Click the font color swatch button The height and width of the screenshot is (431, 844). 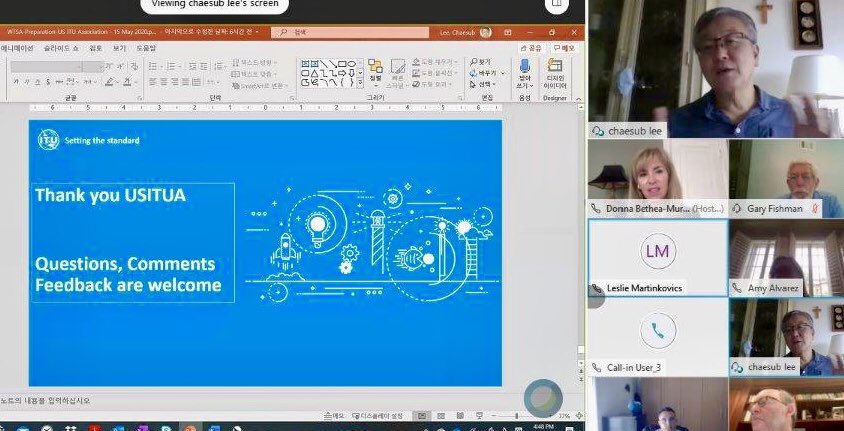128,82
